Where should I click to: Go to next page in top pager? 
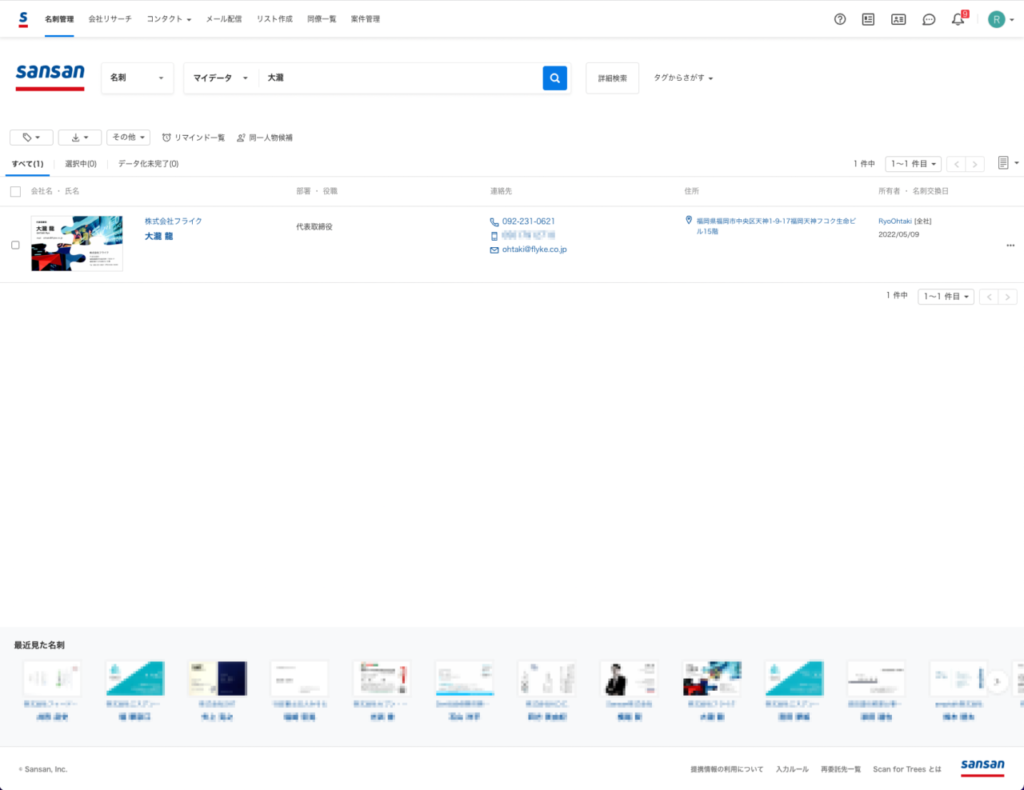(975, 164)
